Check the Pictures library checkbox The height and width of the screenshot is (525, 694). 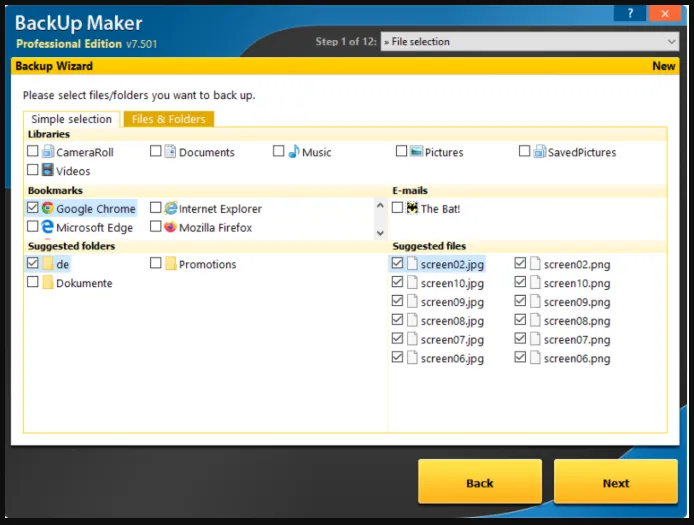click(x=401, y=151)
